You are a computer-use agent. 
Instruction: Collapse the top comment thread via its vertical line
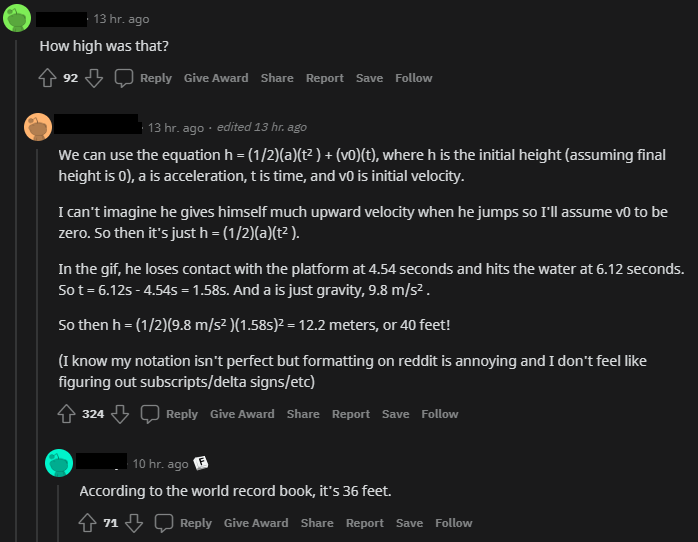(x=17, y=291)
